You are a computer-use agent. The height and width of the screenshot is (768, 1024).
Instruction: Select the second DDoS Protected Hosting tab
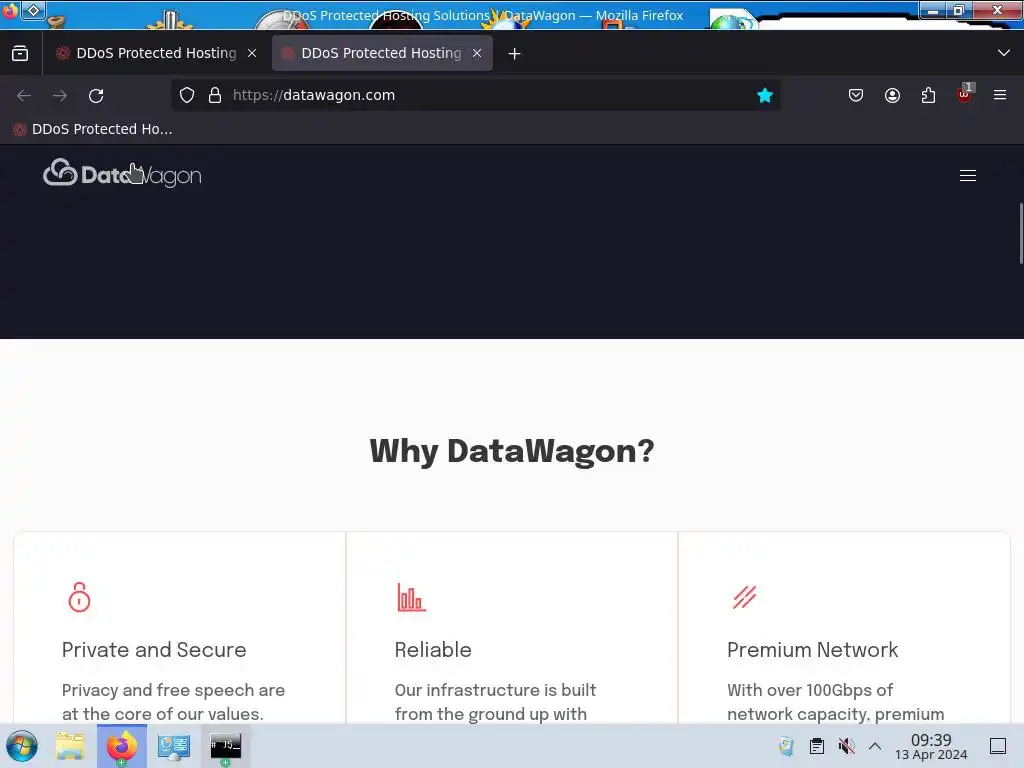[381, 54]
